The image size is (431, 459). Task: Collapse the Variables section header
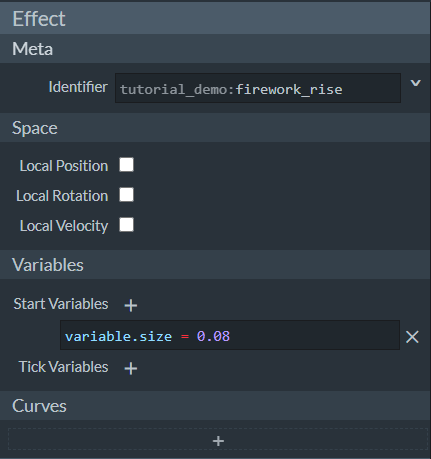[x=215, y=265]
